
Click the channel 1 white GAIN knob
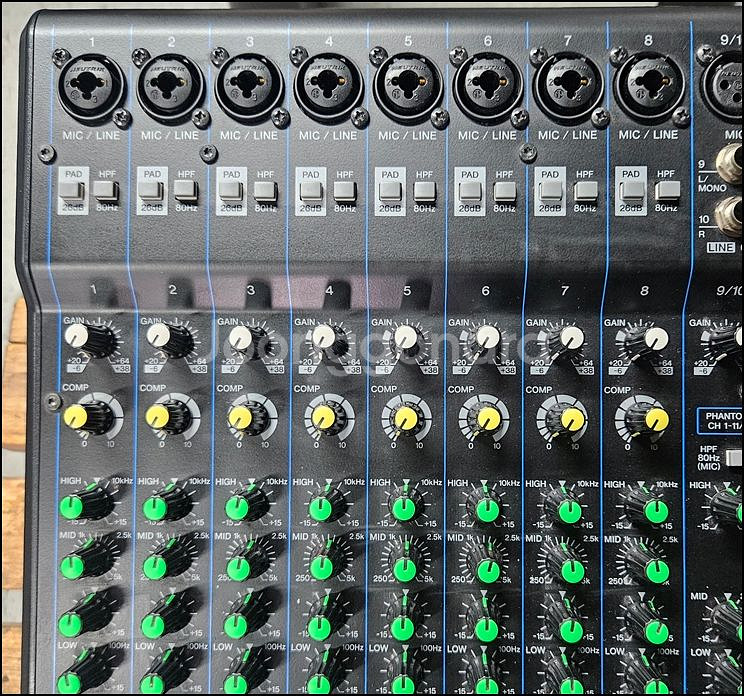click(x=79, y=337)
